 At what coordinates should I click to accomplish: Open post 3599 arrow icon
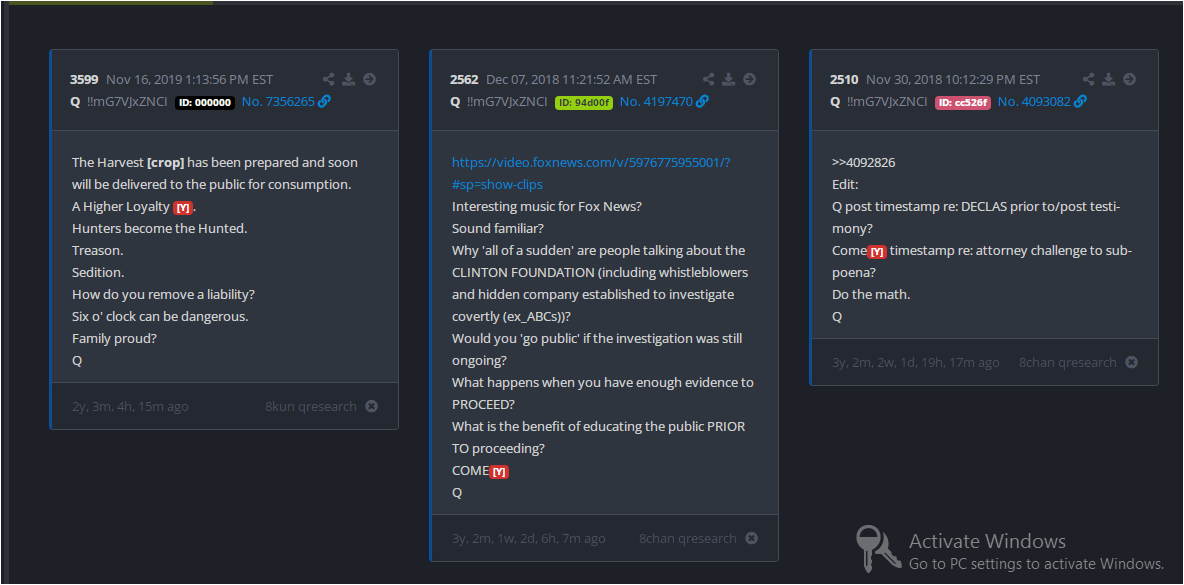pos(369,79)
